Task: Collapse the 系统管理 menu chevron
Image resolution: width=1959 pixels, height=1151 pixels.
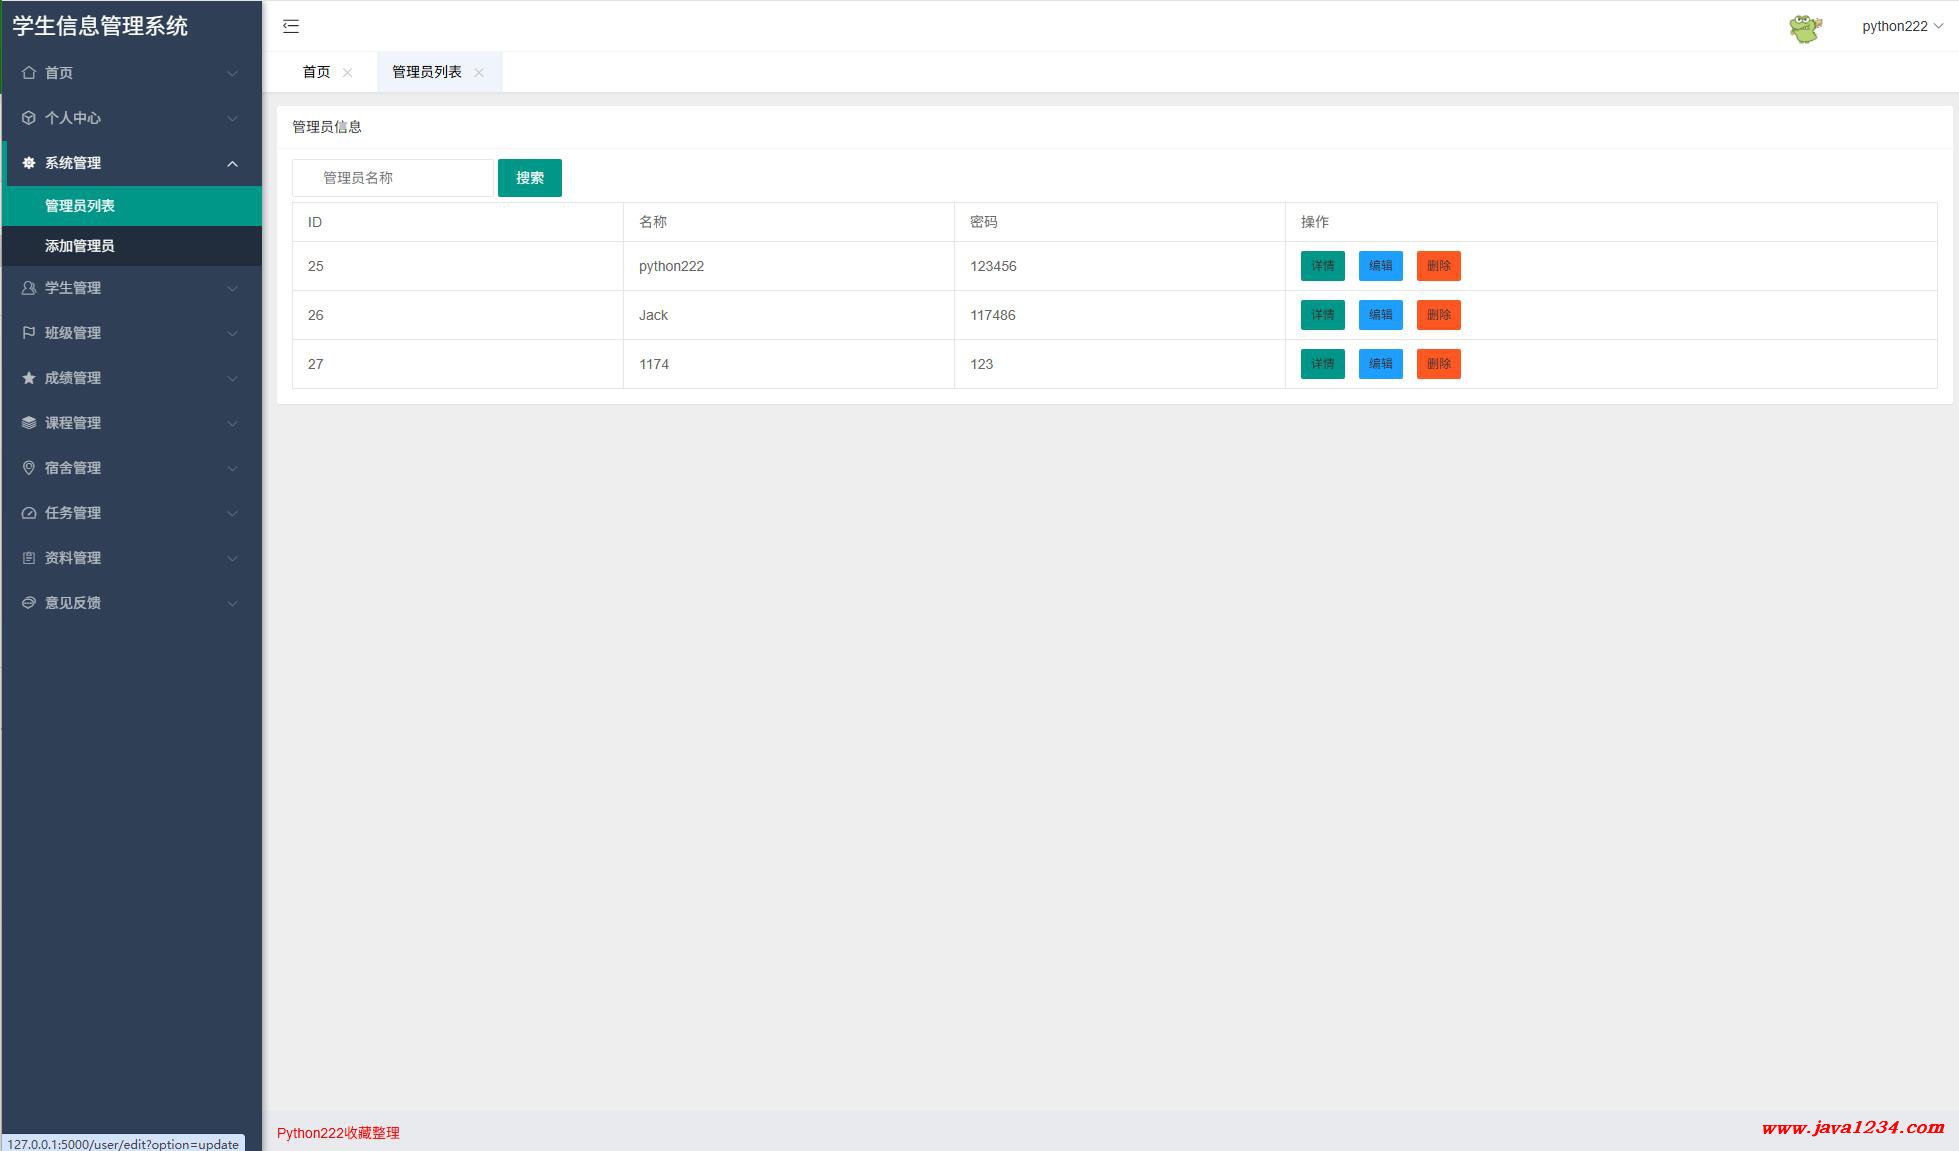Action: point(232,164)
